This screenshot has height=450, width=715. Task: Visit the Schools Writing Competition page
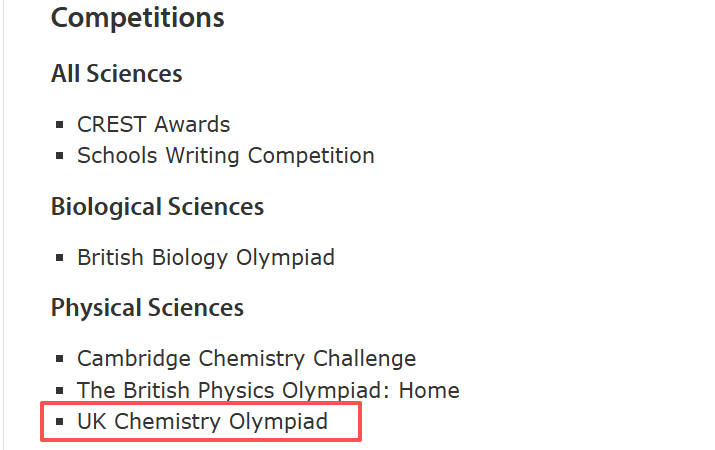[225, 156]
